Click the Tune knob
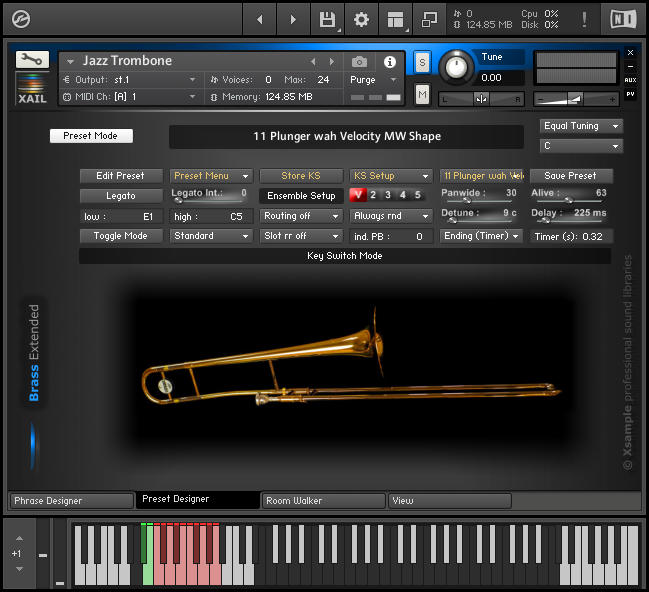 click(456, 67)
